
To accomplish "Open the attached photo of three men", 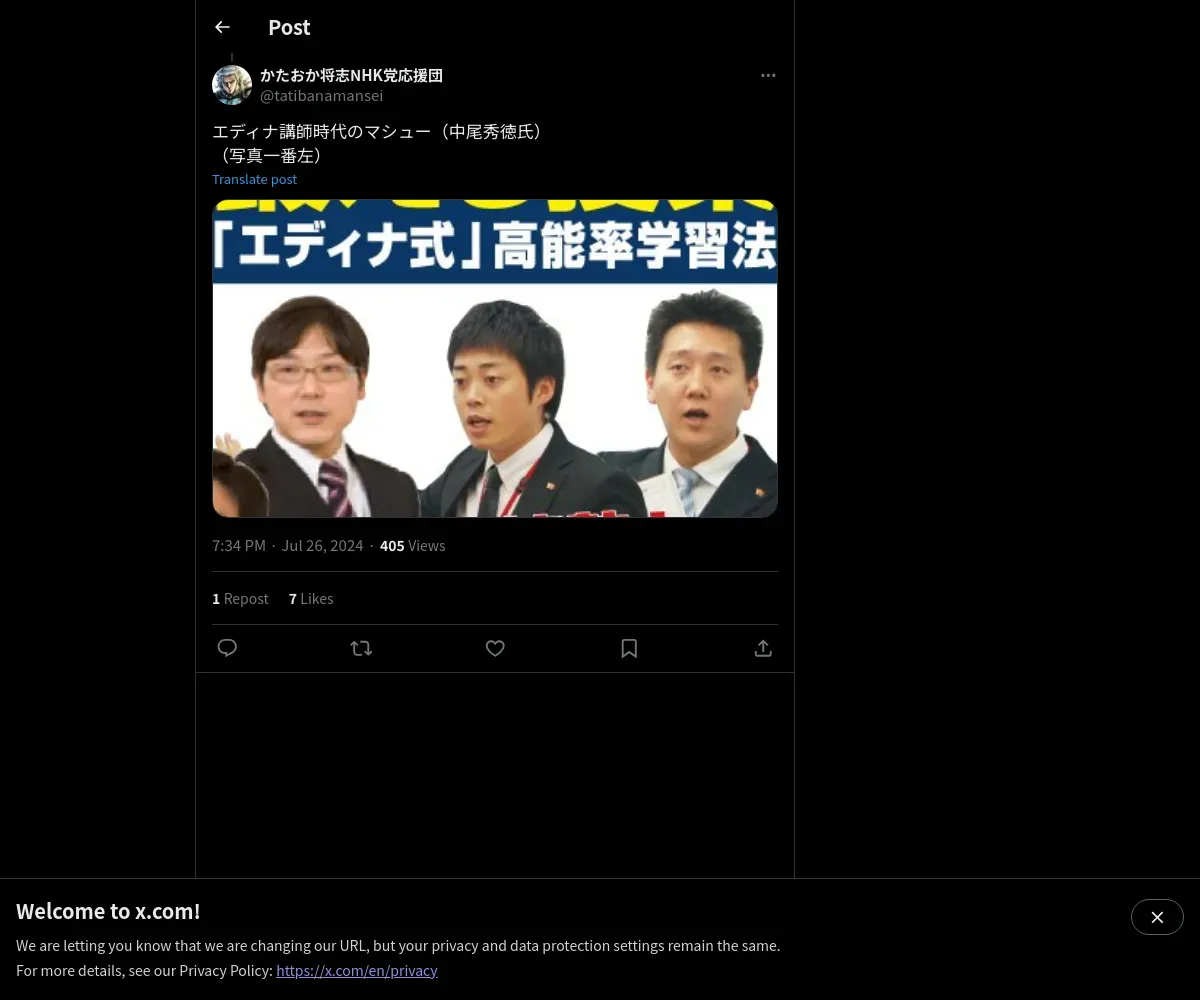I will click(495, 358).
